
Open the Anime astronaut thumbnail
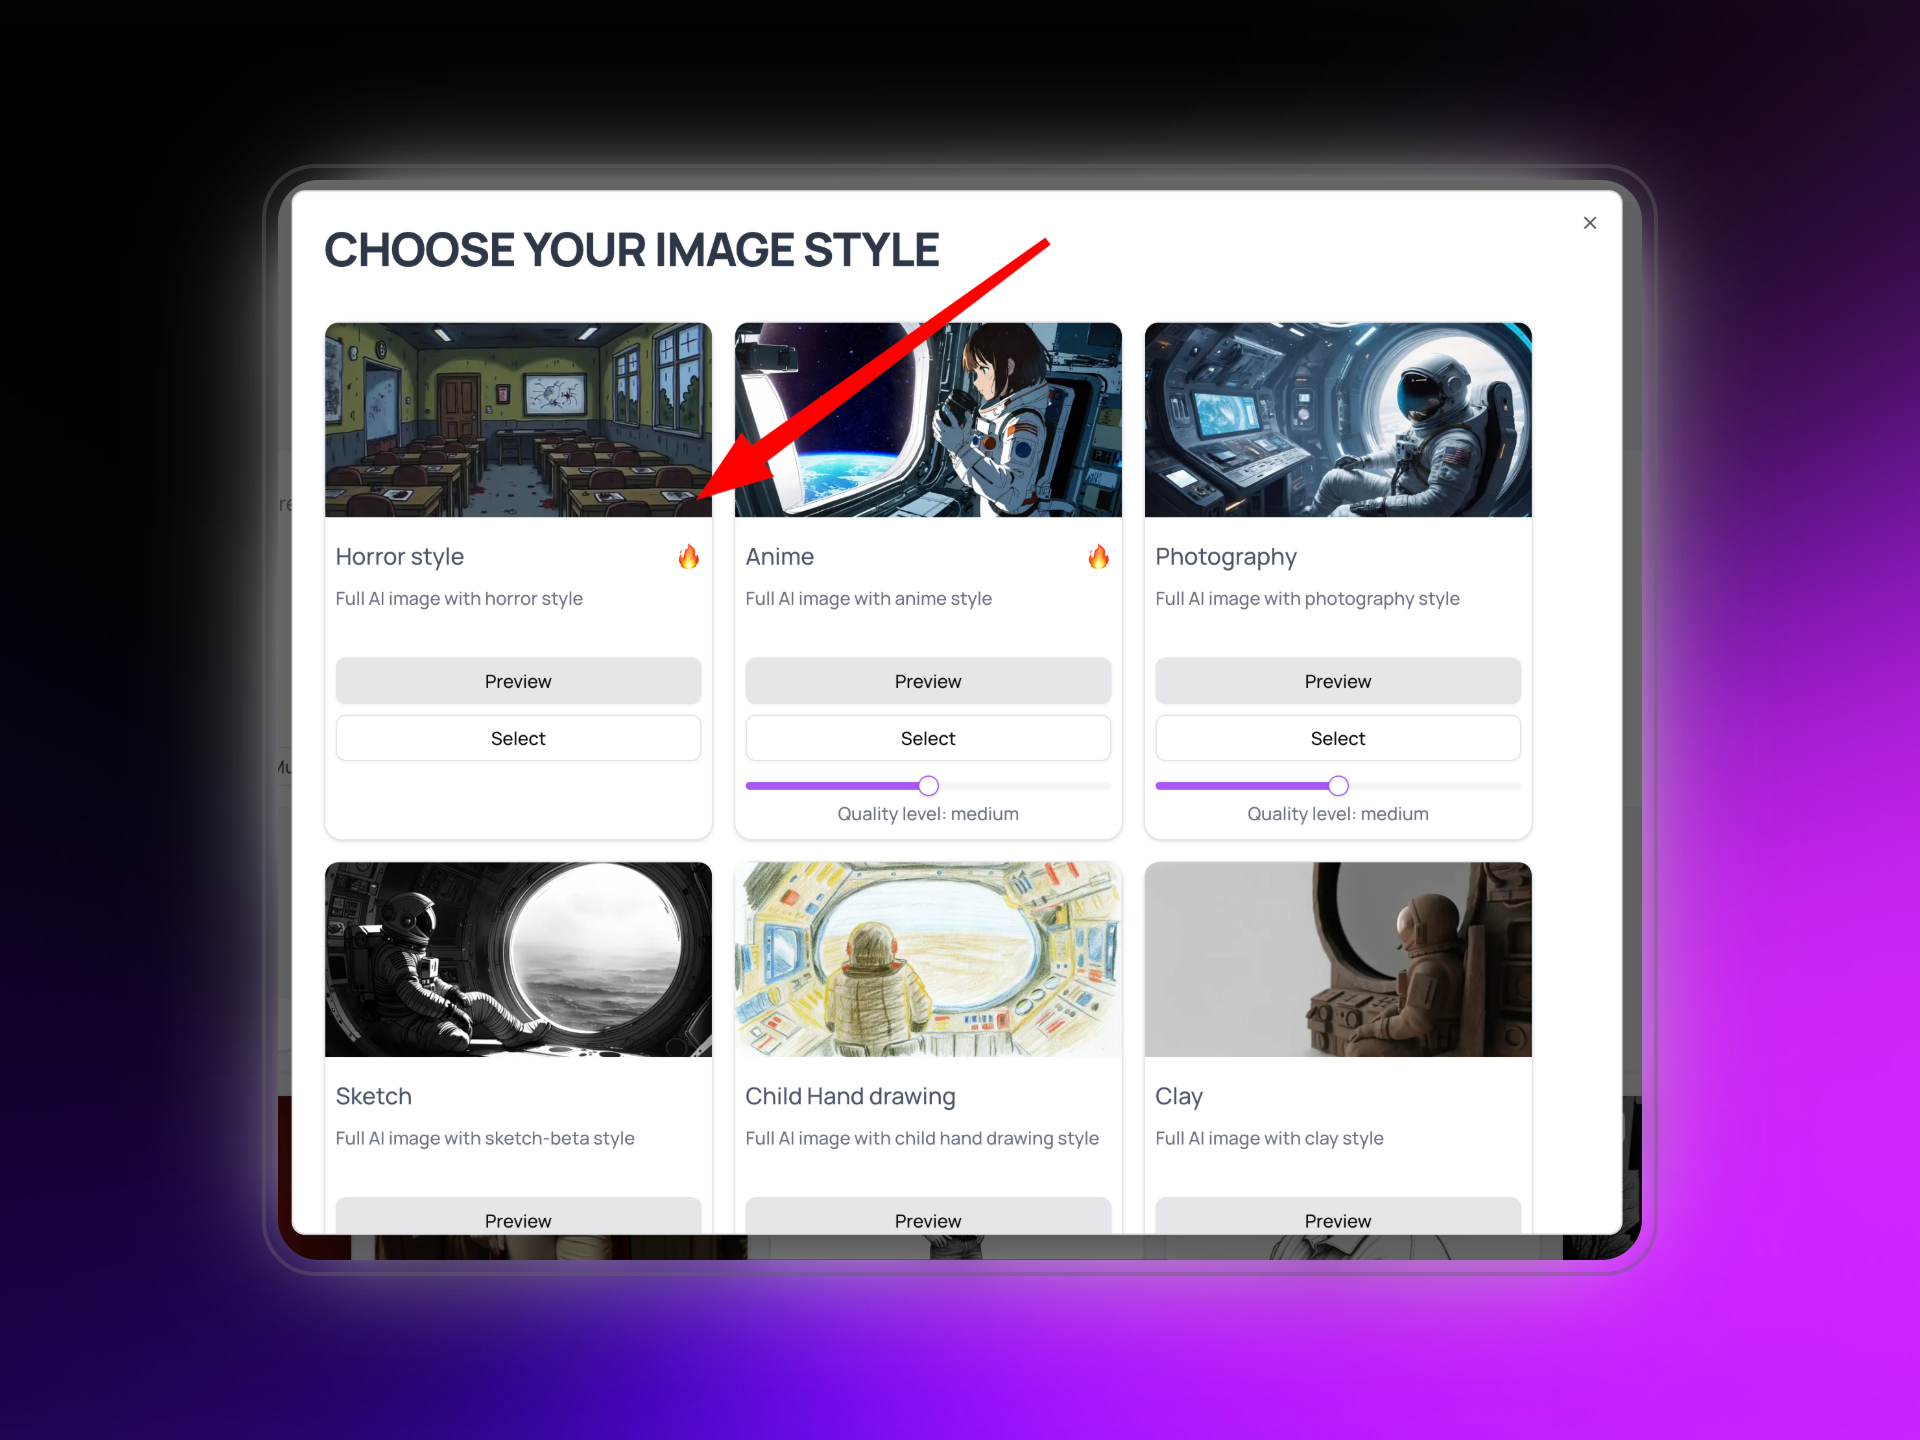tap(928, 420)
